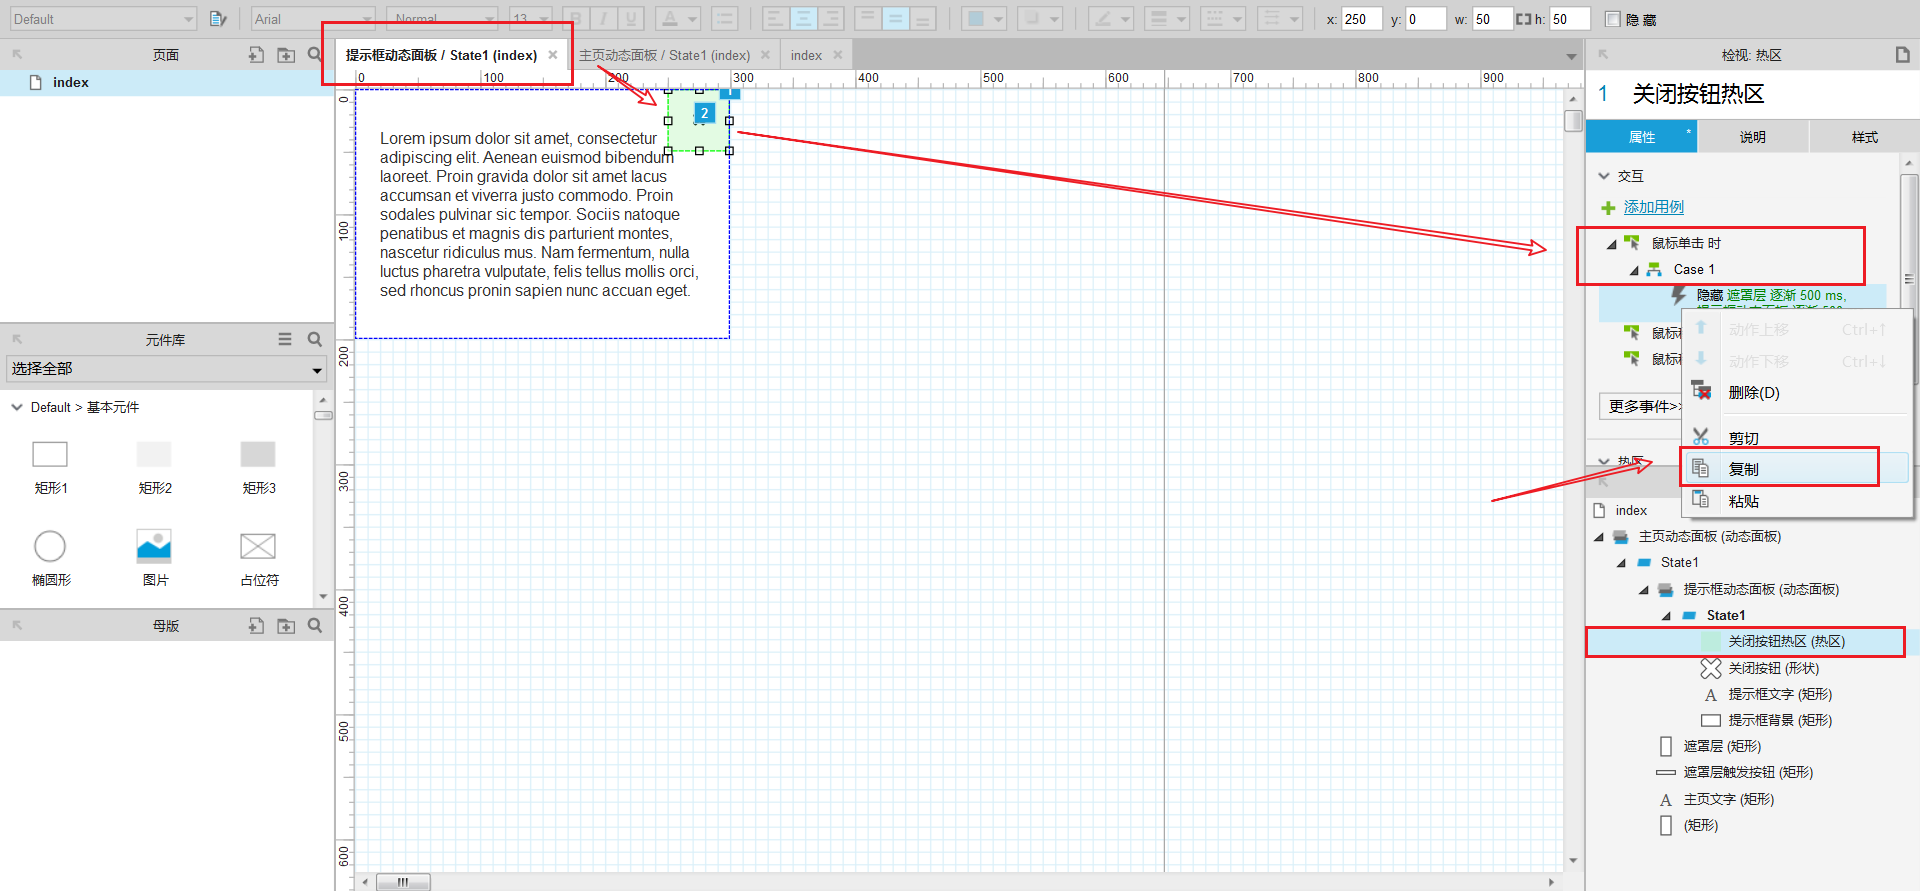Open the line width dropdown
Viewport: 1920px width, 891px height.
point(1166,18)
